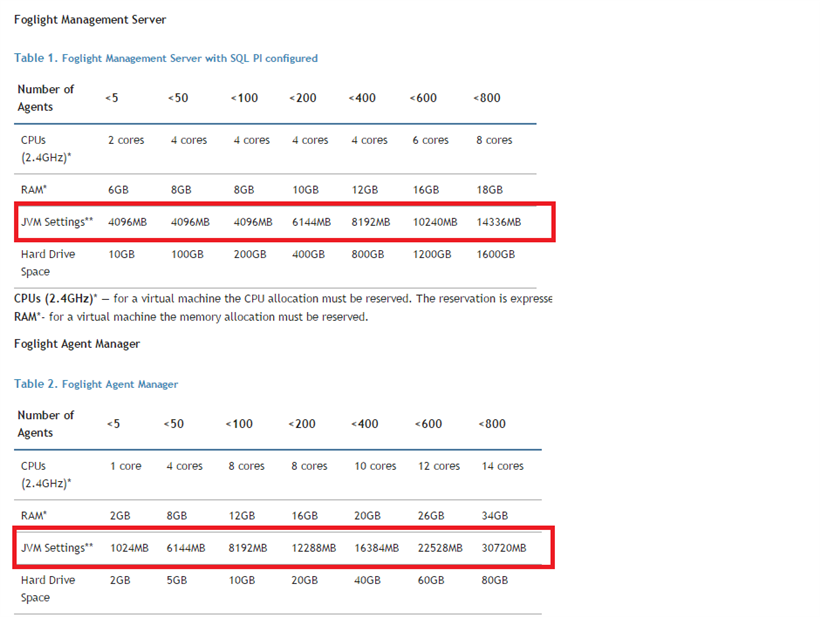Click the "22528MB" JVM setting
Image resolution: width=820 pixels, height=617 pixels.
(x=440, y=548)
